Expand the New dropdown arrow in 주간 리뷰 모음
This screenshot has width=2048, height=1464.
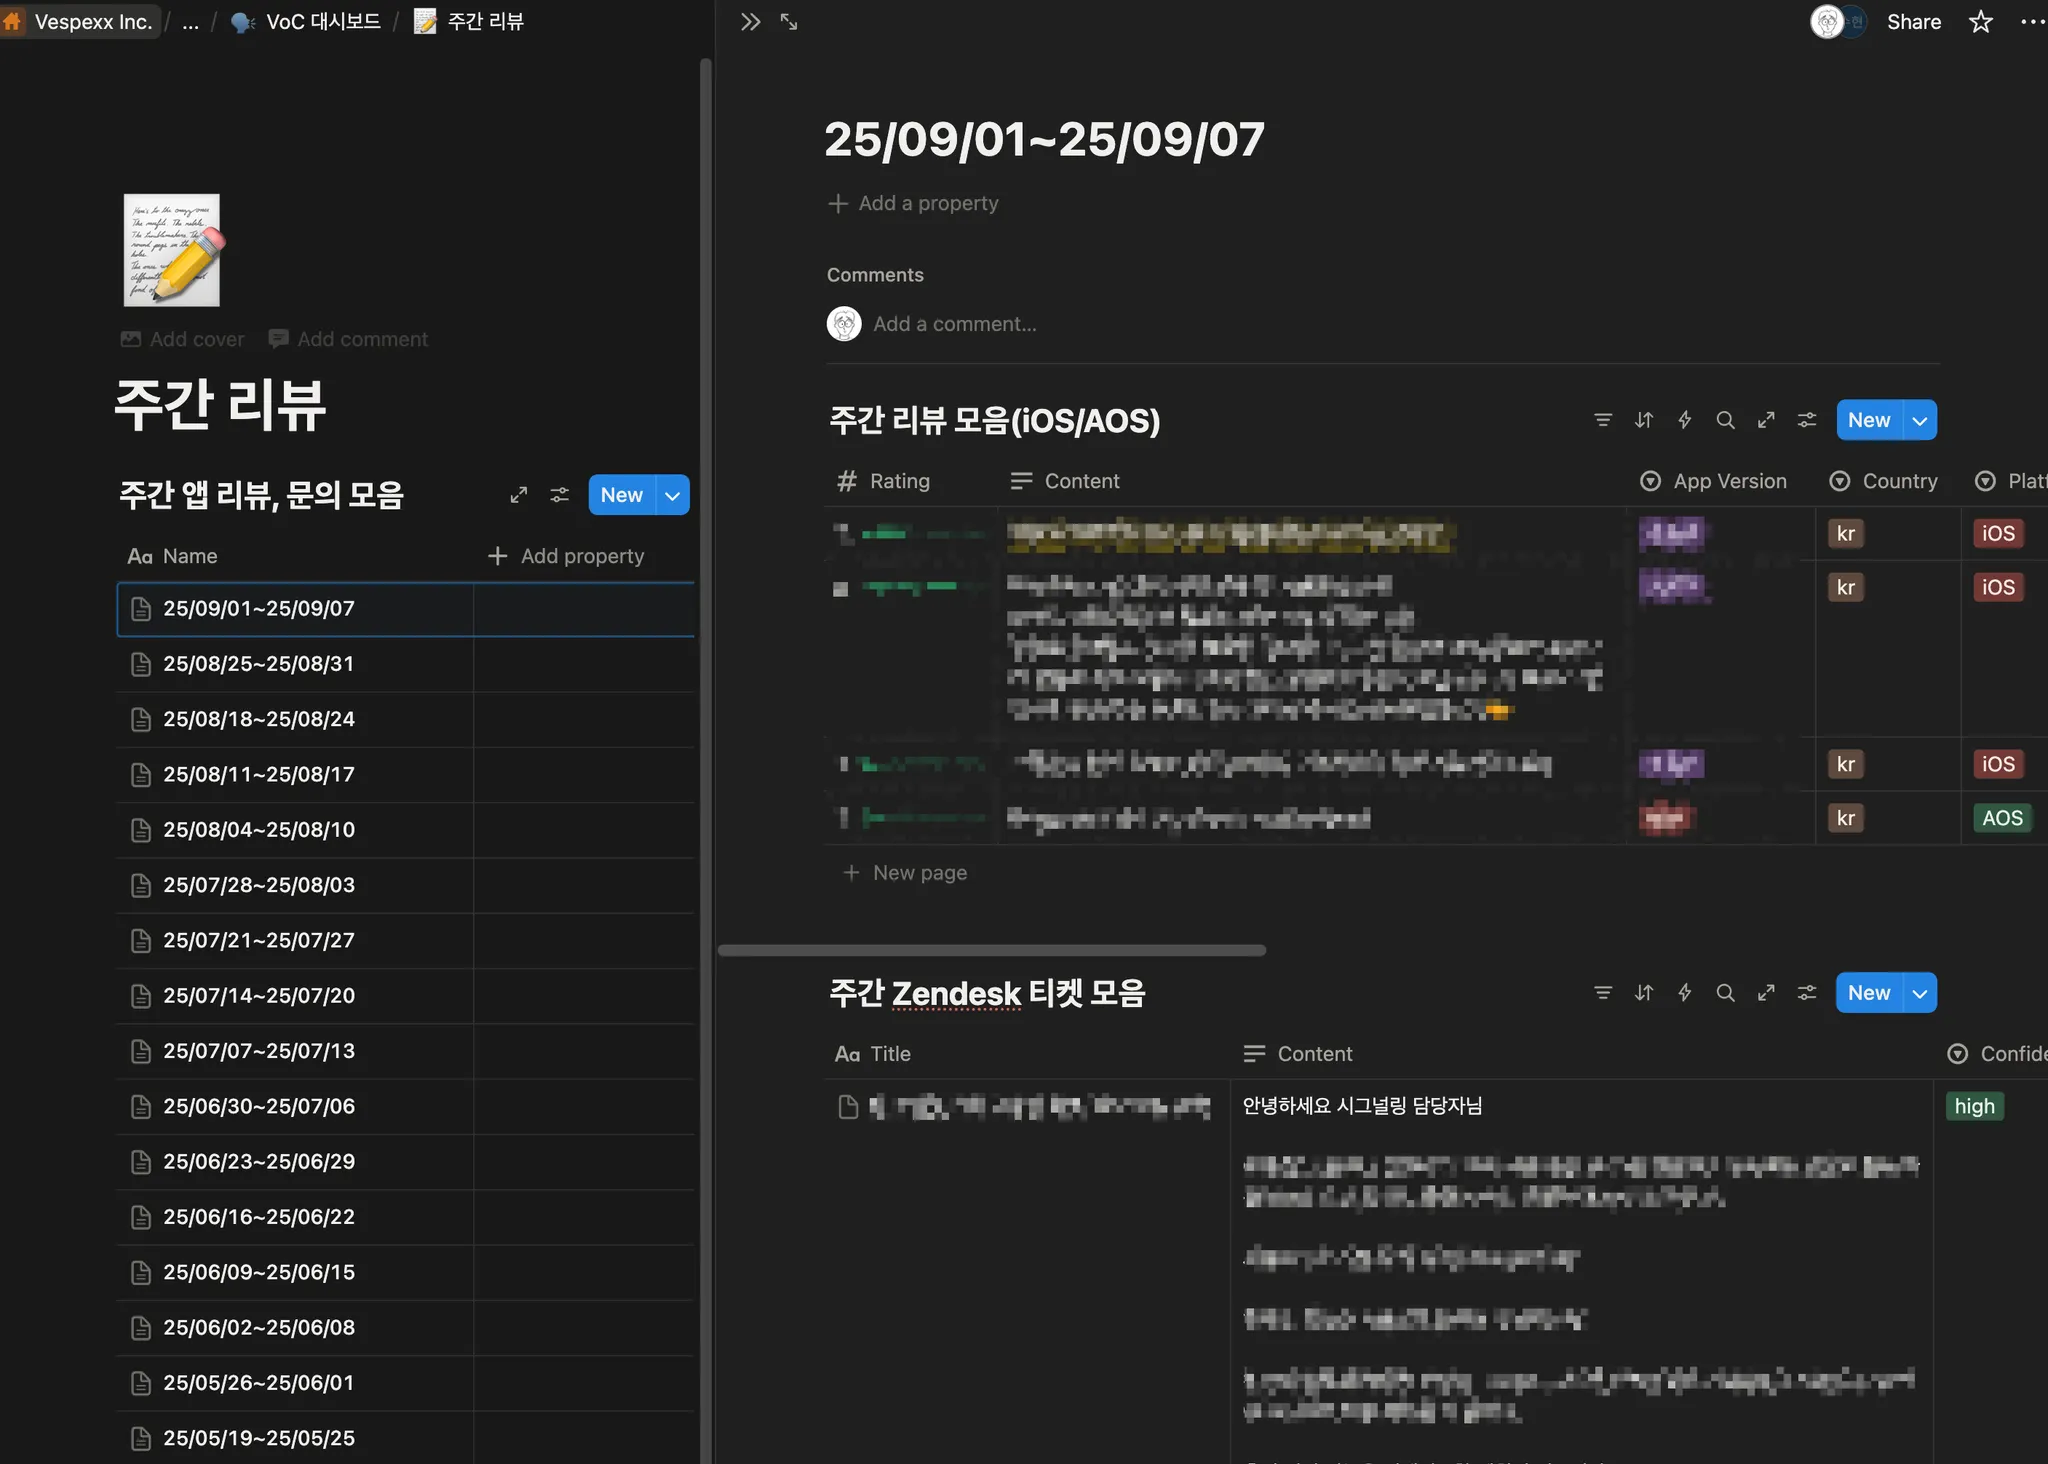[x=1920, y=420]
